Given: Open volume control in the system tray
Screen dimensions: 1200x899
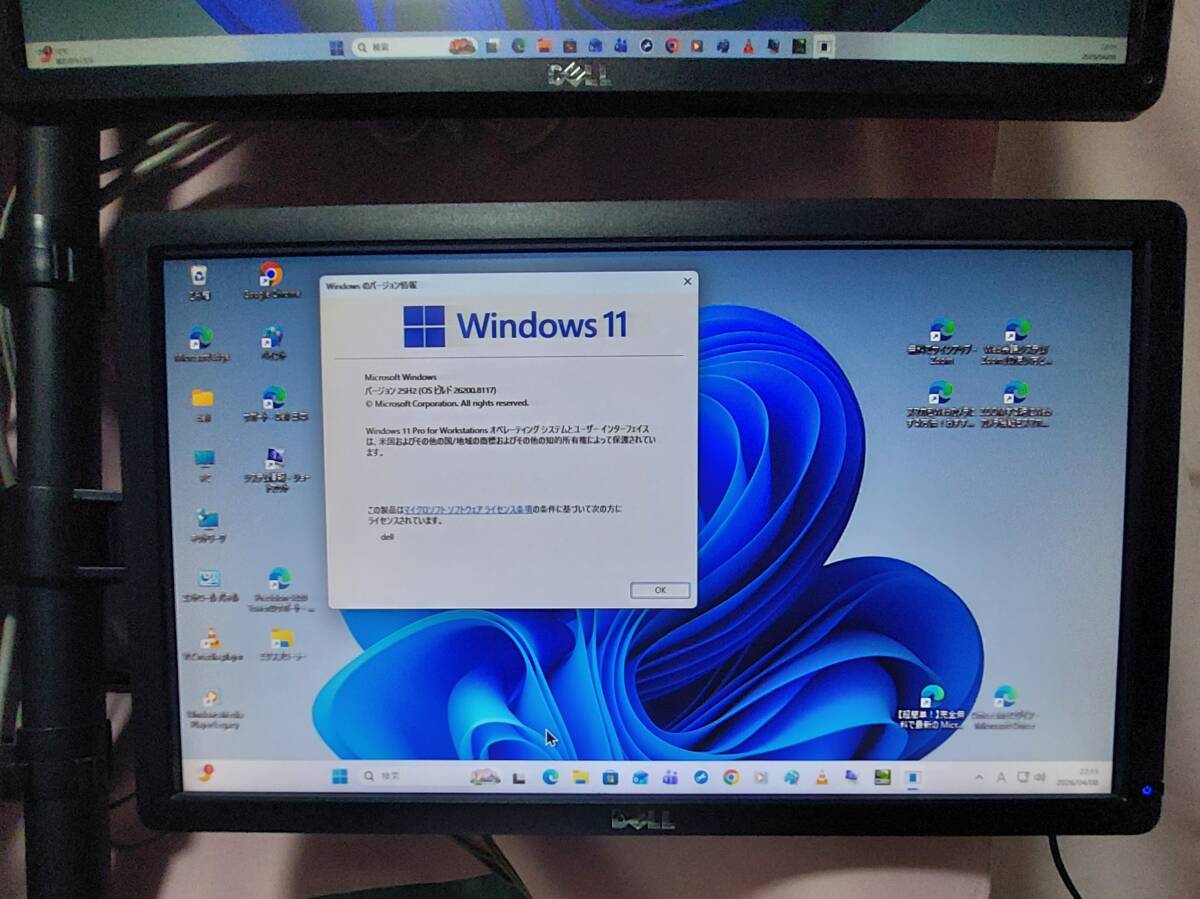Looking at the screenshot, I should click(x=1040, y=777).
